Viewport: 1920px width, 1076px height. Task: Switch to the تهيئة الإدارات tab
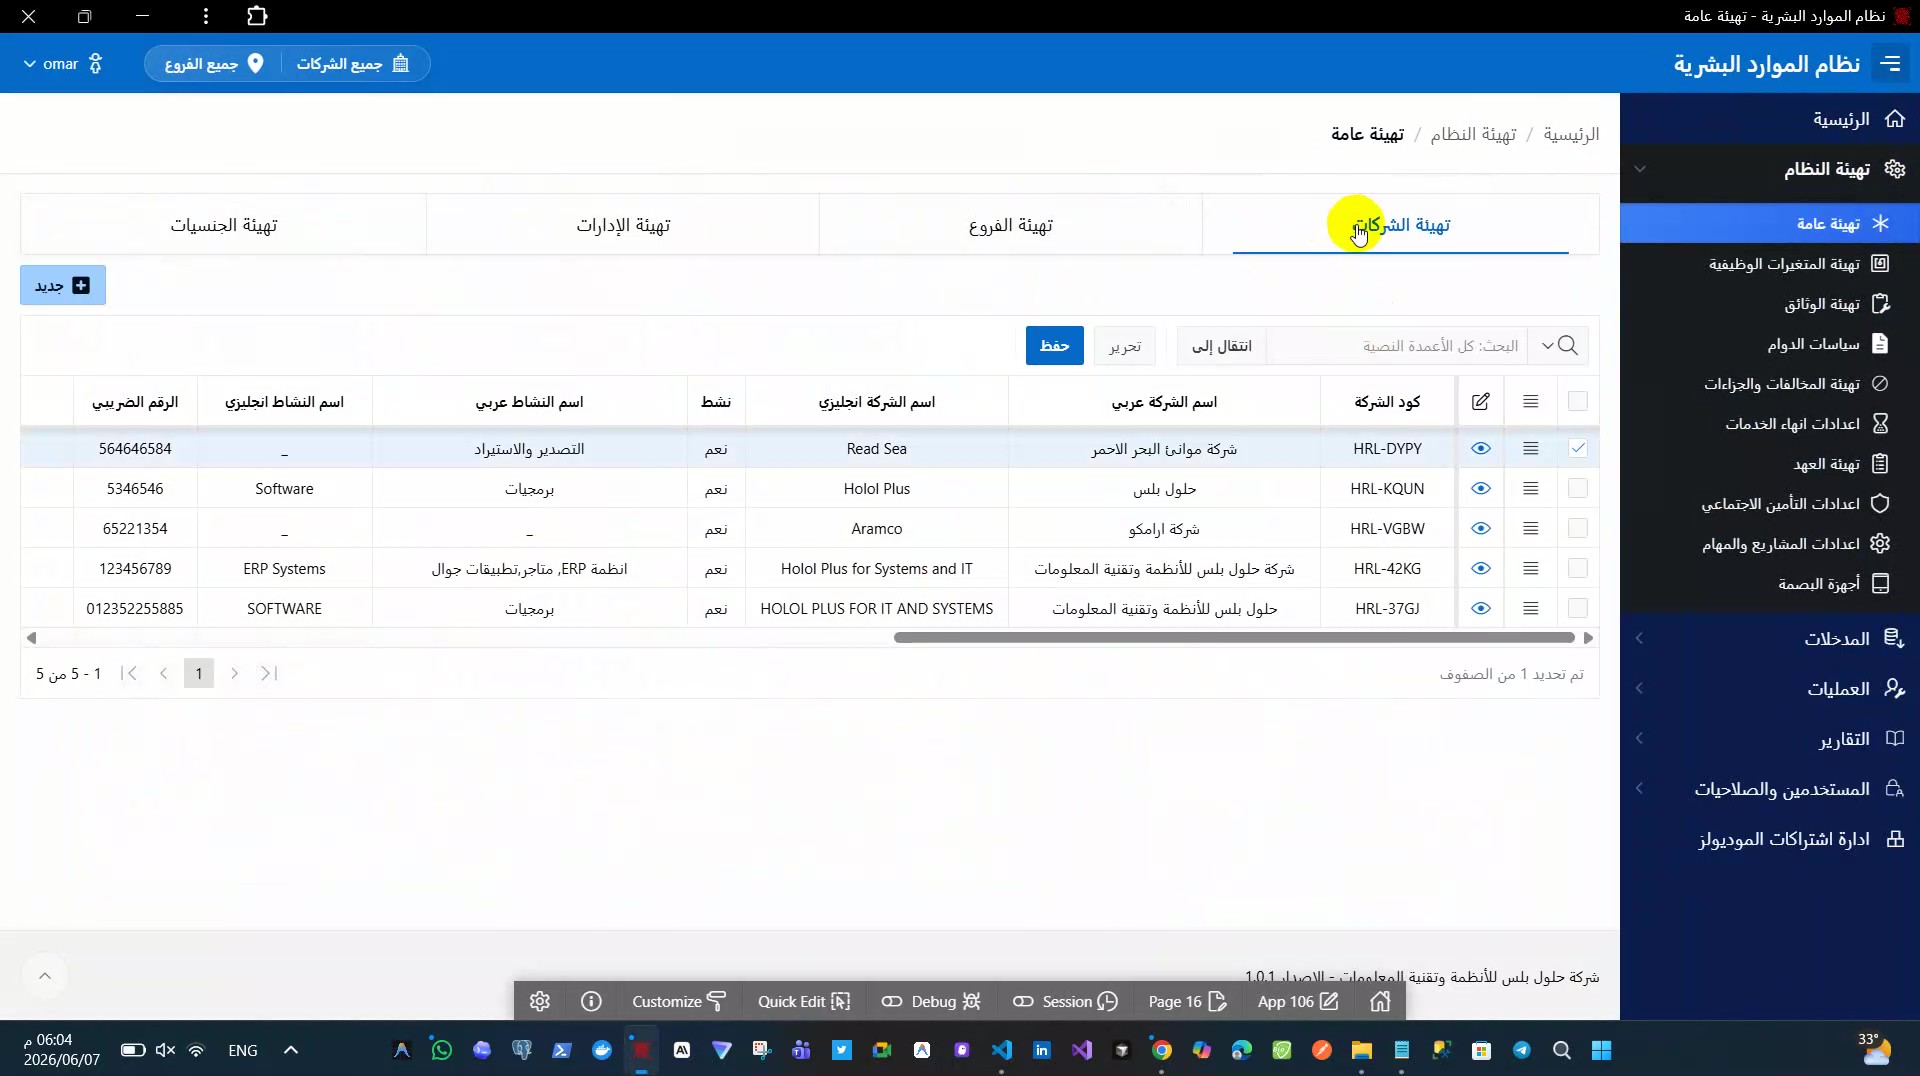(x=623, y=225)
